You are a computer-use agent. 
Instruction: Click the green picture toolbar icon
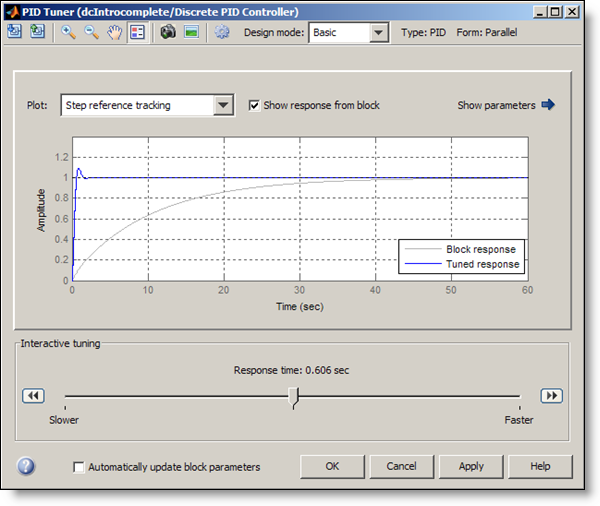coord(191,32)
